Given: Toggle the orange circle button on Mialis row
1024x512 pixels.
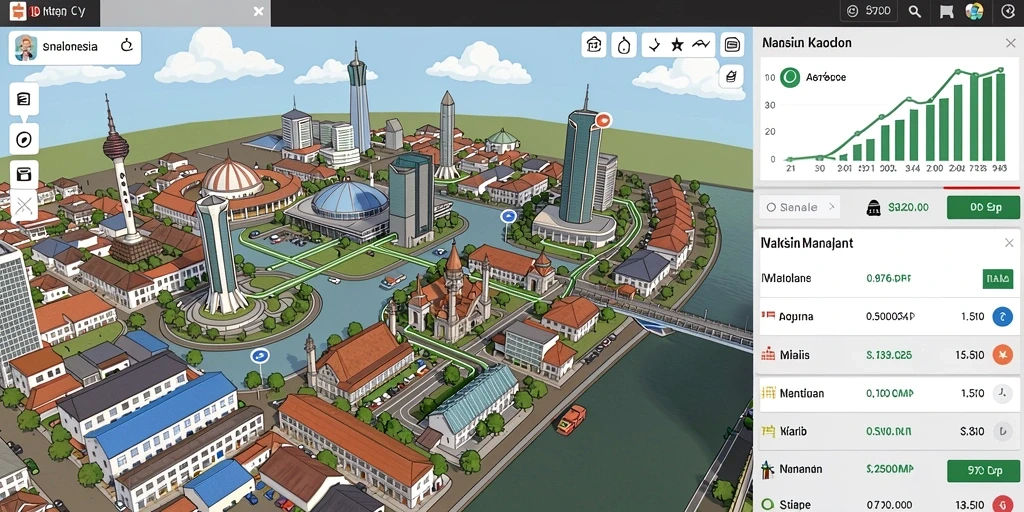Looking at the screenshot, I should click(1002, 355).
